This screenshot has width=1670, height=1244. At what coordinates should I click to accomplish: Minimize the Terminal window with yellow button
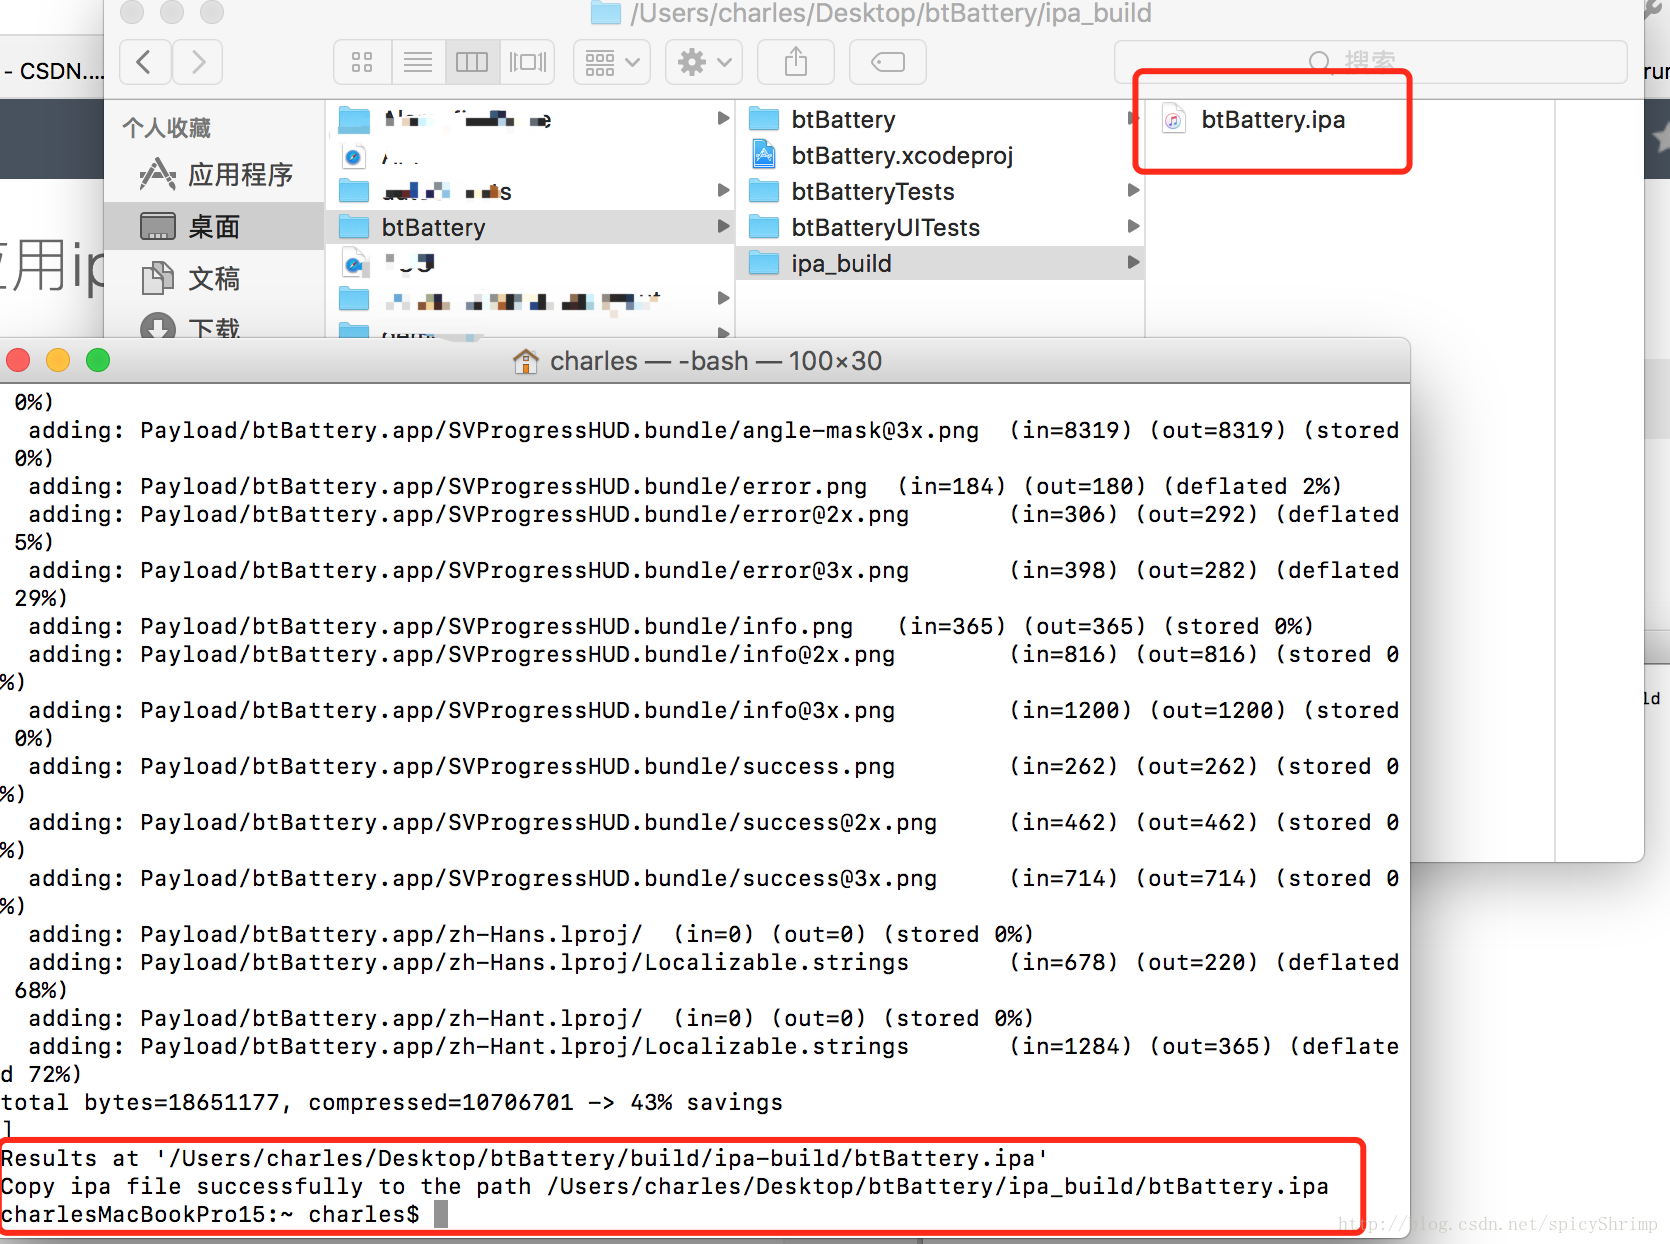58,360
